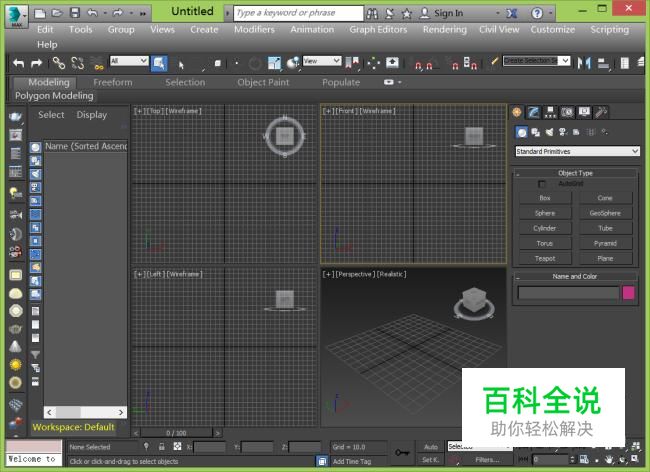Click the Teapot primitive button
This screenshot has height=472, width=650.
tap(545, 258)
